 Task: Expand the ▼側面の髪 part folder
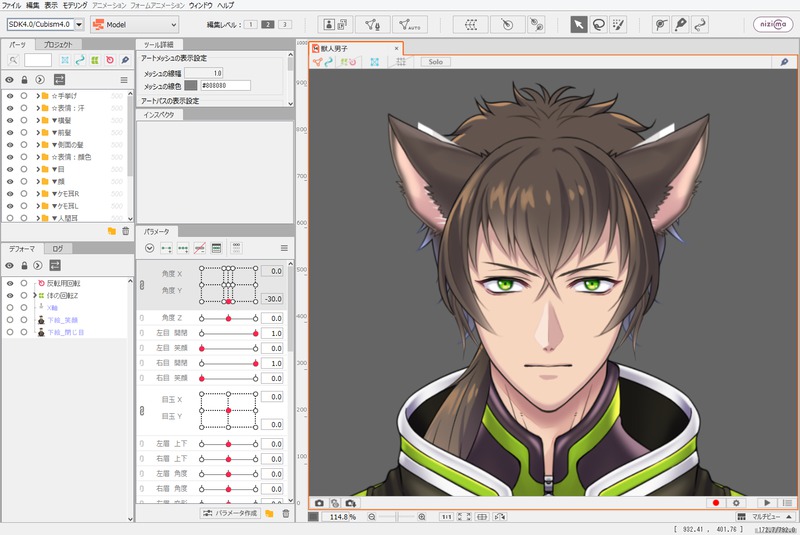tap(38, 145)
